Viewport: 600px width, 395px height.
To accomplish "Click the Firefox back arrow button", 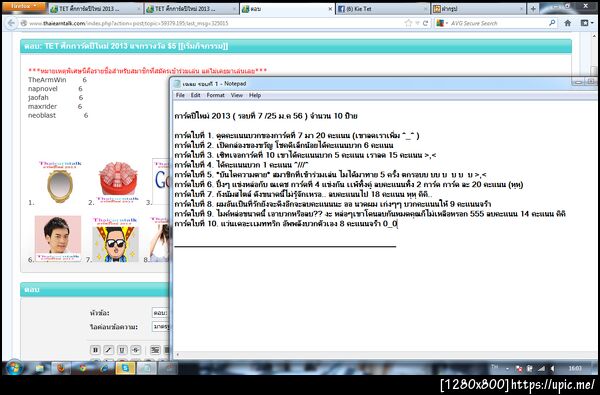I will pos(11,23).
